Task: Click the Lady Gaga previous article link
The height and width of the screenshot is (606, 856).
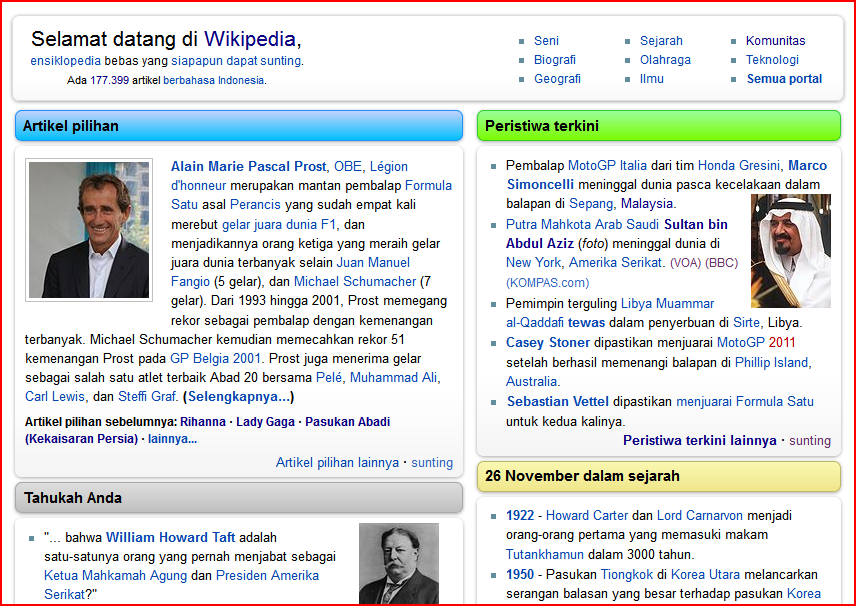Action: tap(265, 422)
